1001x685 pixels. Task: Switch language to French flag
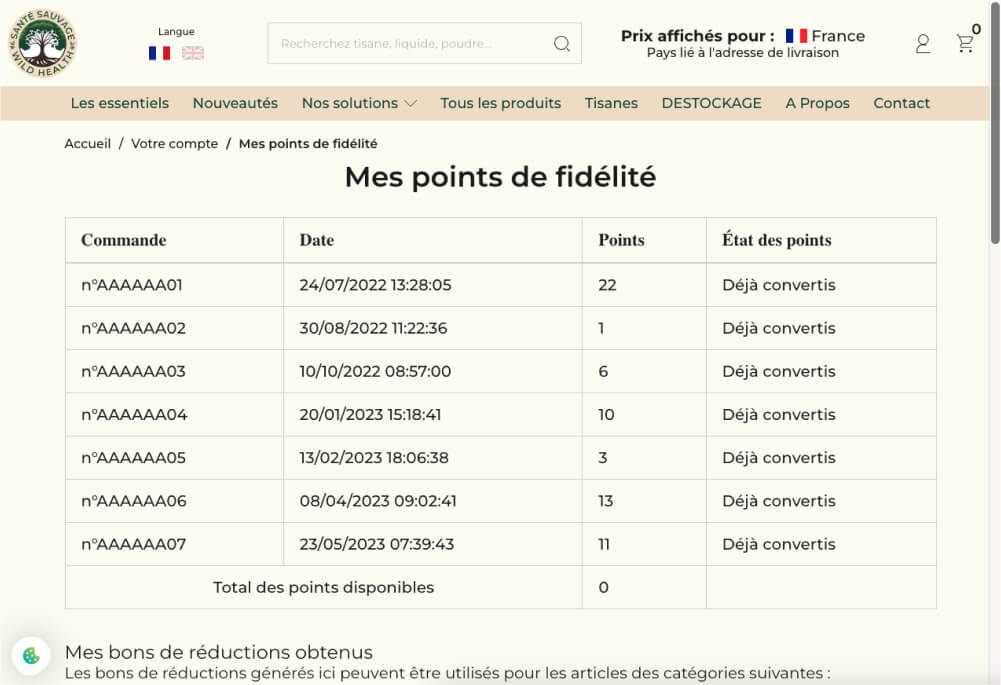pos(160,53)
